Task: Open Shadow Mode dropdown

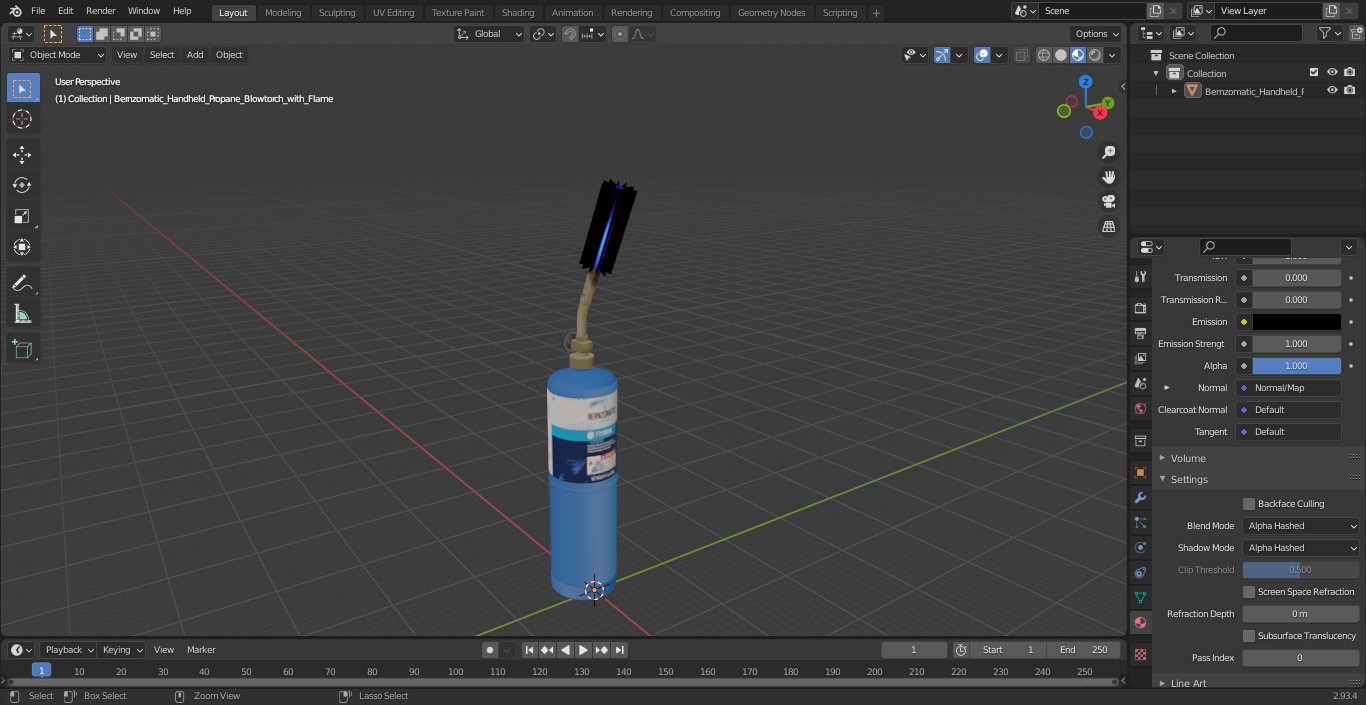Action: tap(1301, 548)
